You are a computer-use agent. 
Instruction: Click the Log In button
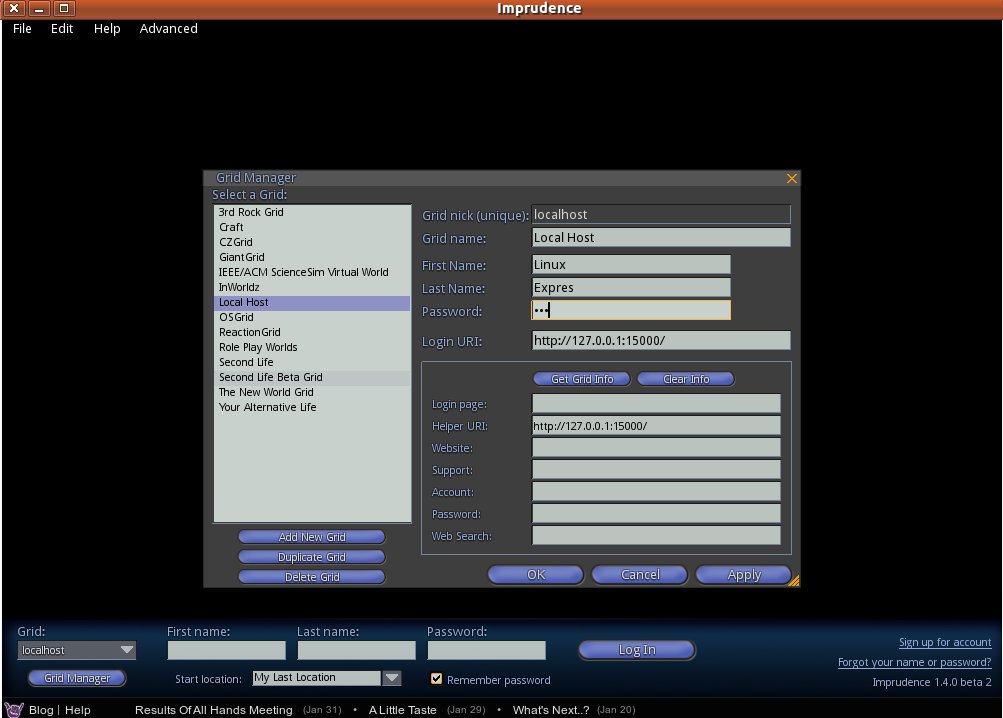pyautogui.click(x=637, y=650)
